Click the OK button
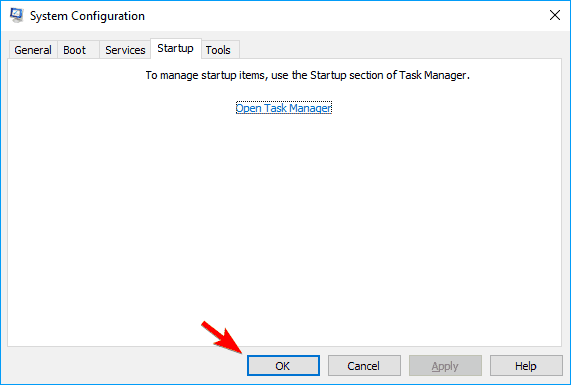 click(283, 366)
